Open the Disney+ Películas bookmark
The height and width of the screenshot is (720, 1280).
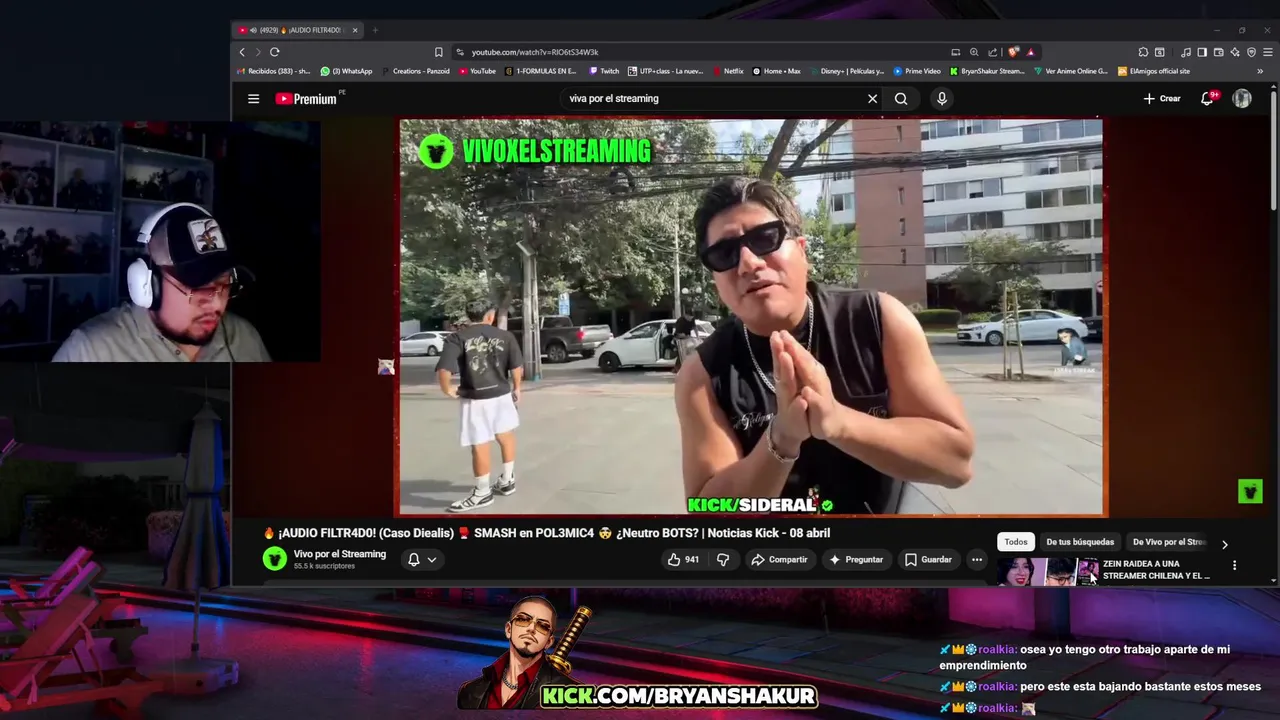(846, 71)
